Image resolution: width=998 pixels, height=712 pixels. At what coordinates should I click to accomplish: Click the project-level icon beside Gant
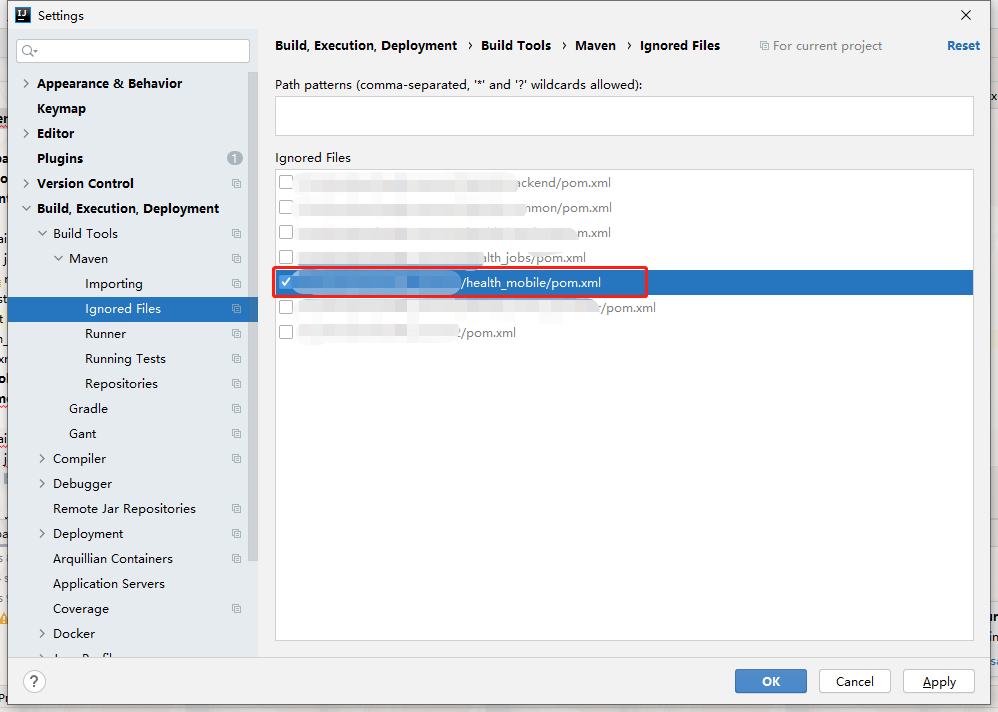pyautogui.click(x=237, y=434)
